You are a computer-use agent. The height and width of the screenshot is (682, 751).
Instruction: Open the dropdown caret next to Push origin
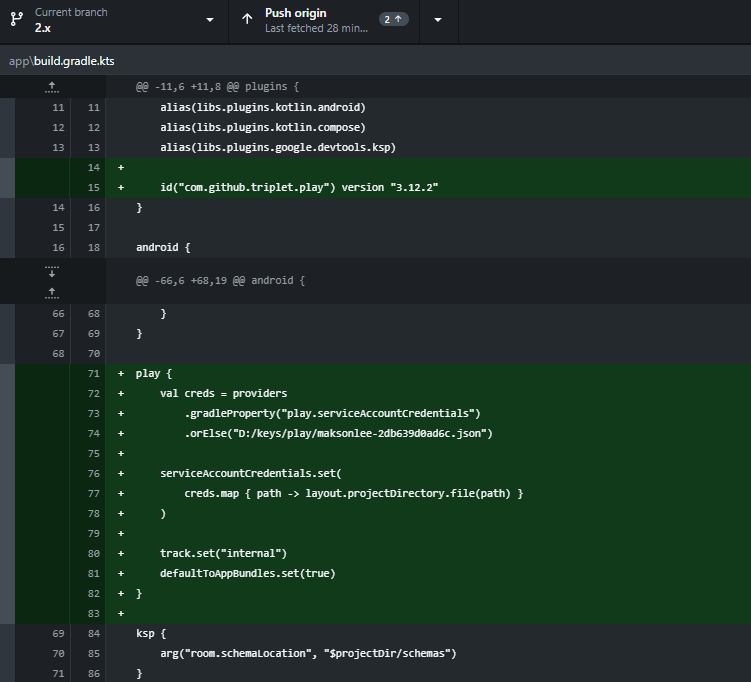[x=438, y=21]
